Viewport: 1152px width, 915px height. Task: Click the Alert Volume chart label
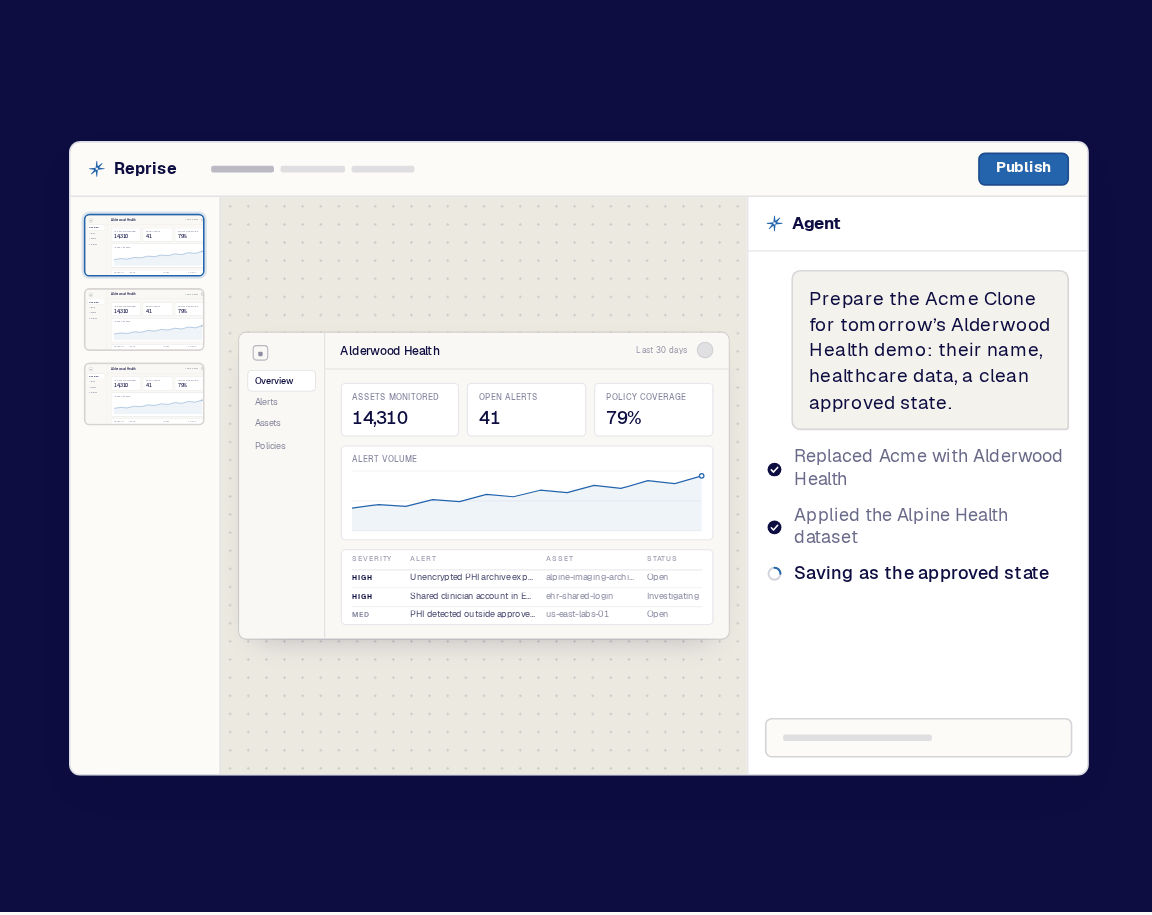(384, 459)
